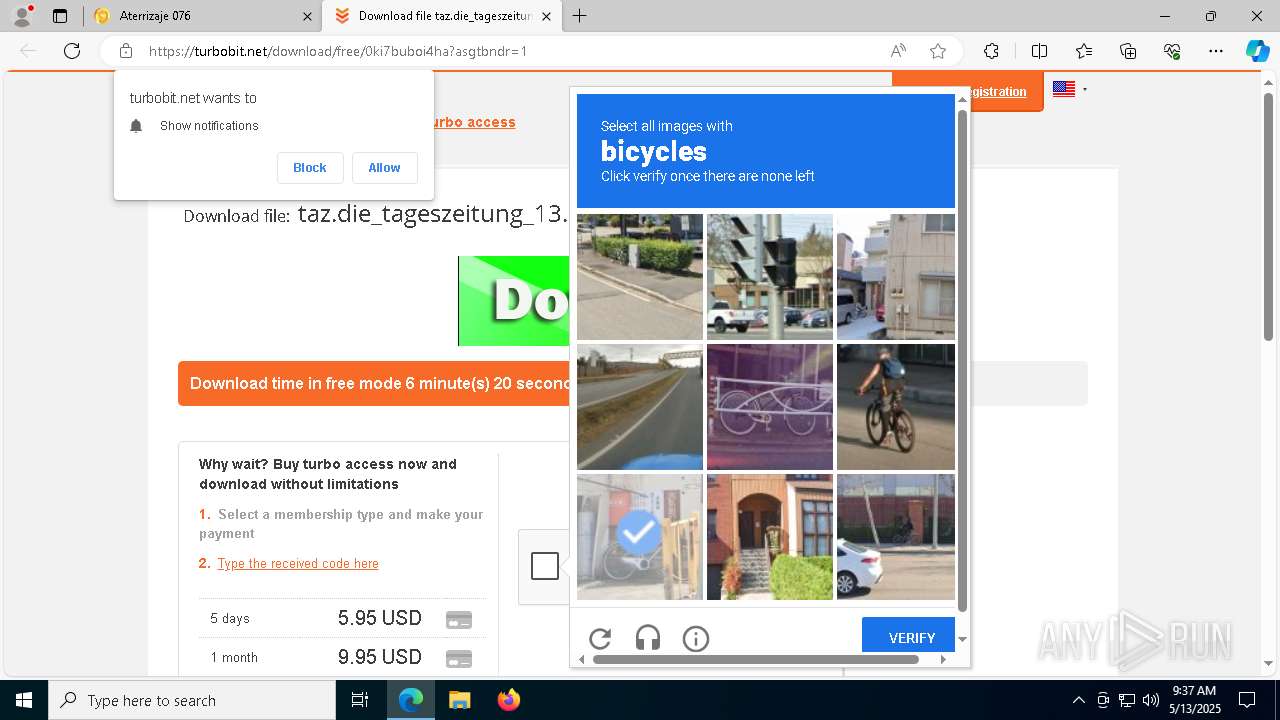This screenshot has width=1280, height=720.
Task: Open Browser essentials heart icon
Action: [1172, 51]
